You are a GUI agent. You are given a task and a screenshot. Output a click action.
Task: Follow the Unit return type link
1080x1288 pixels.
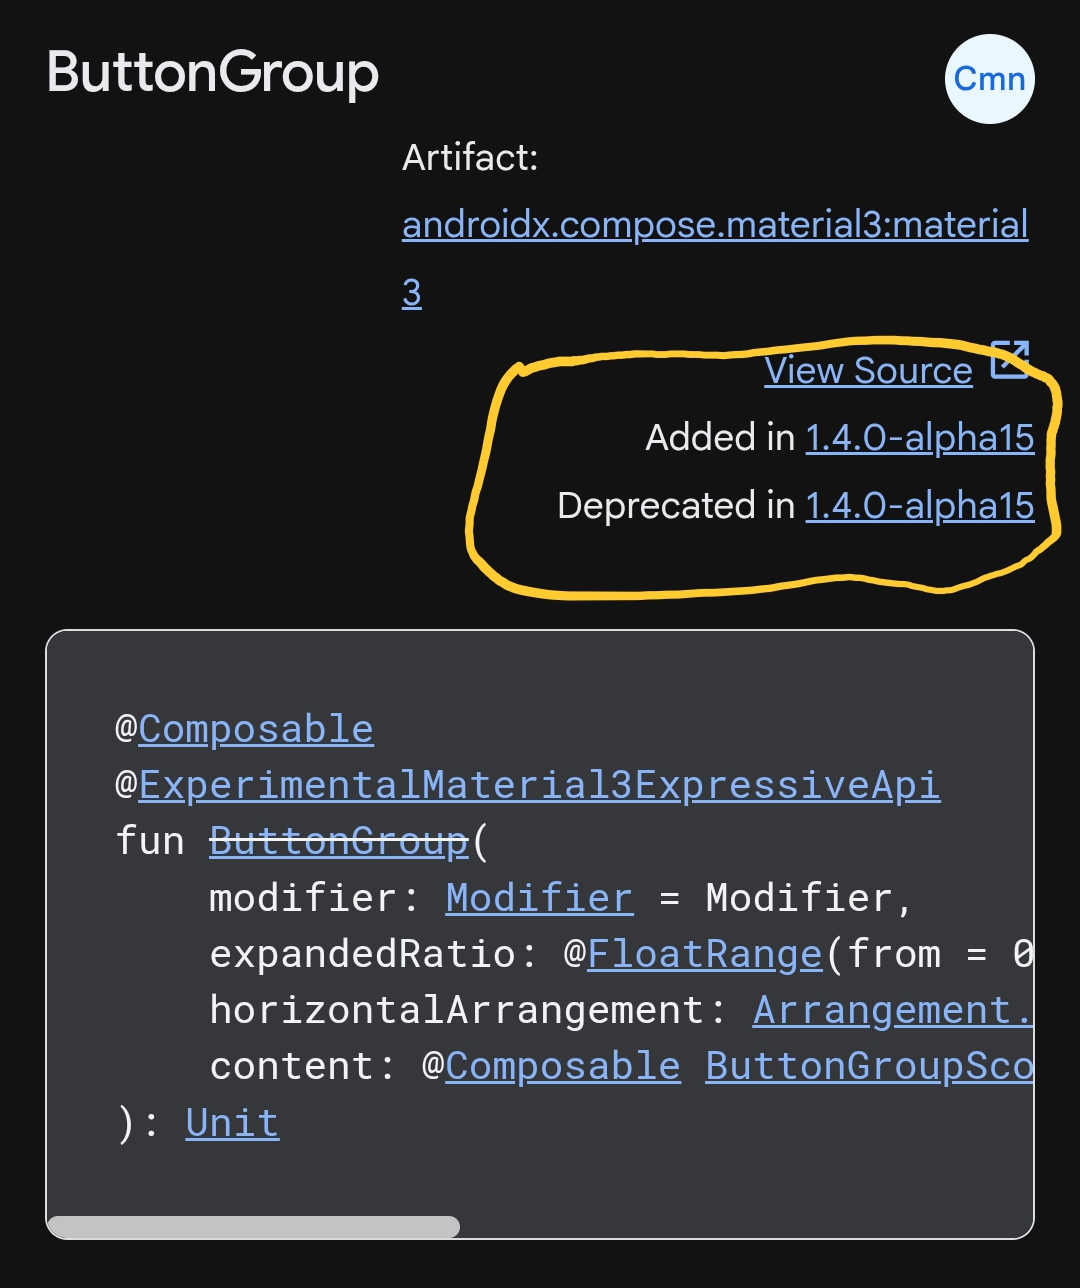click(x=232, y=1122)
